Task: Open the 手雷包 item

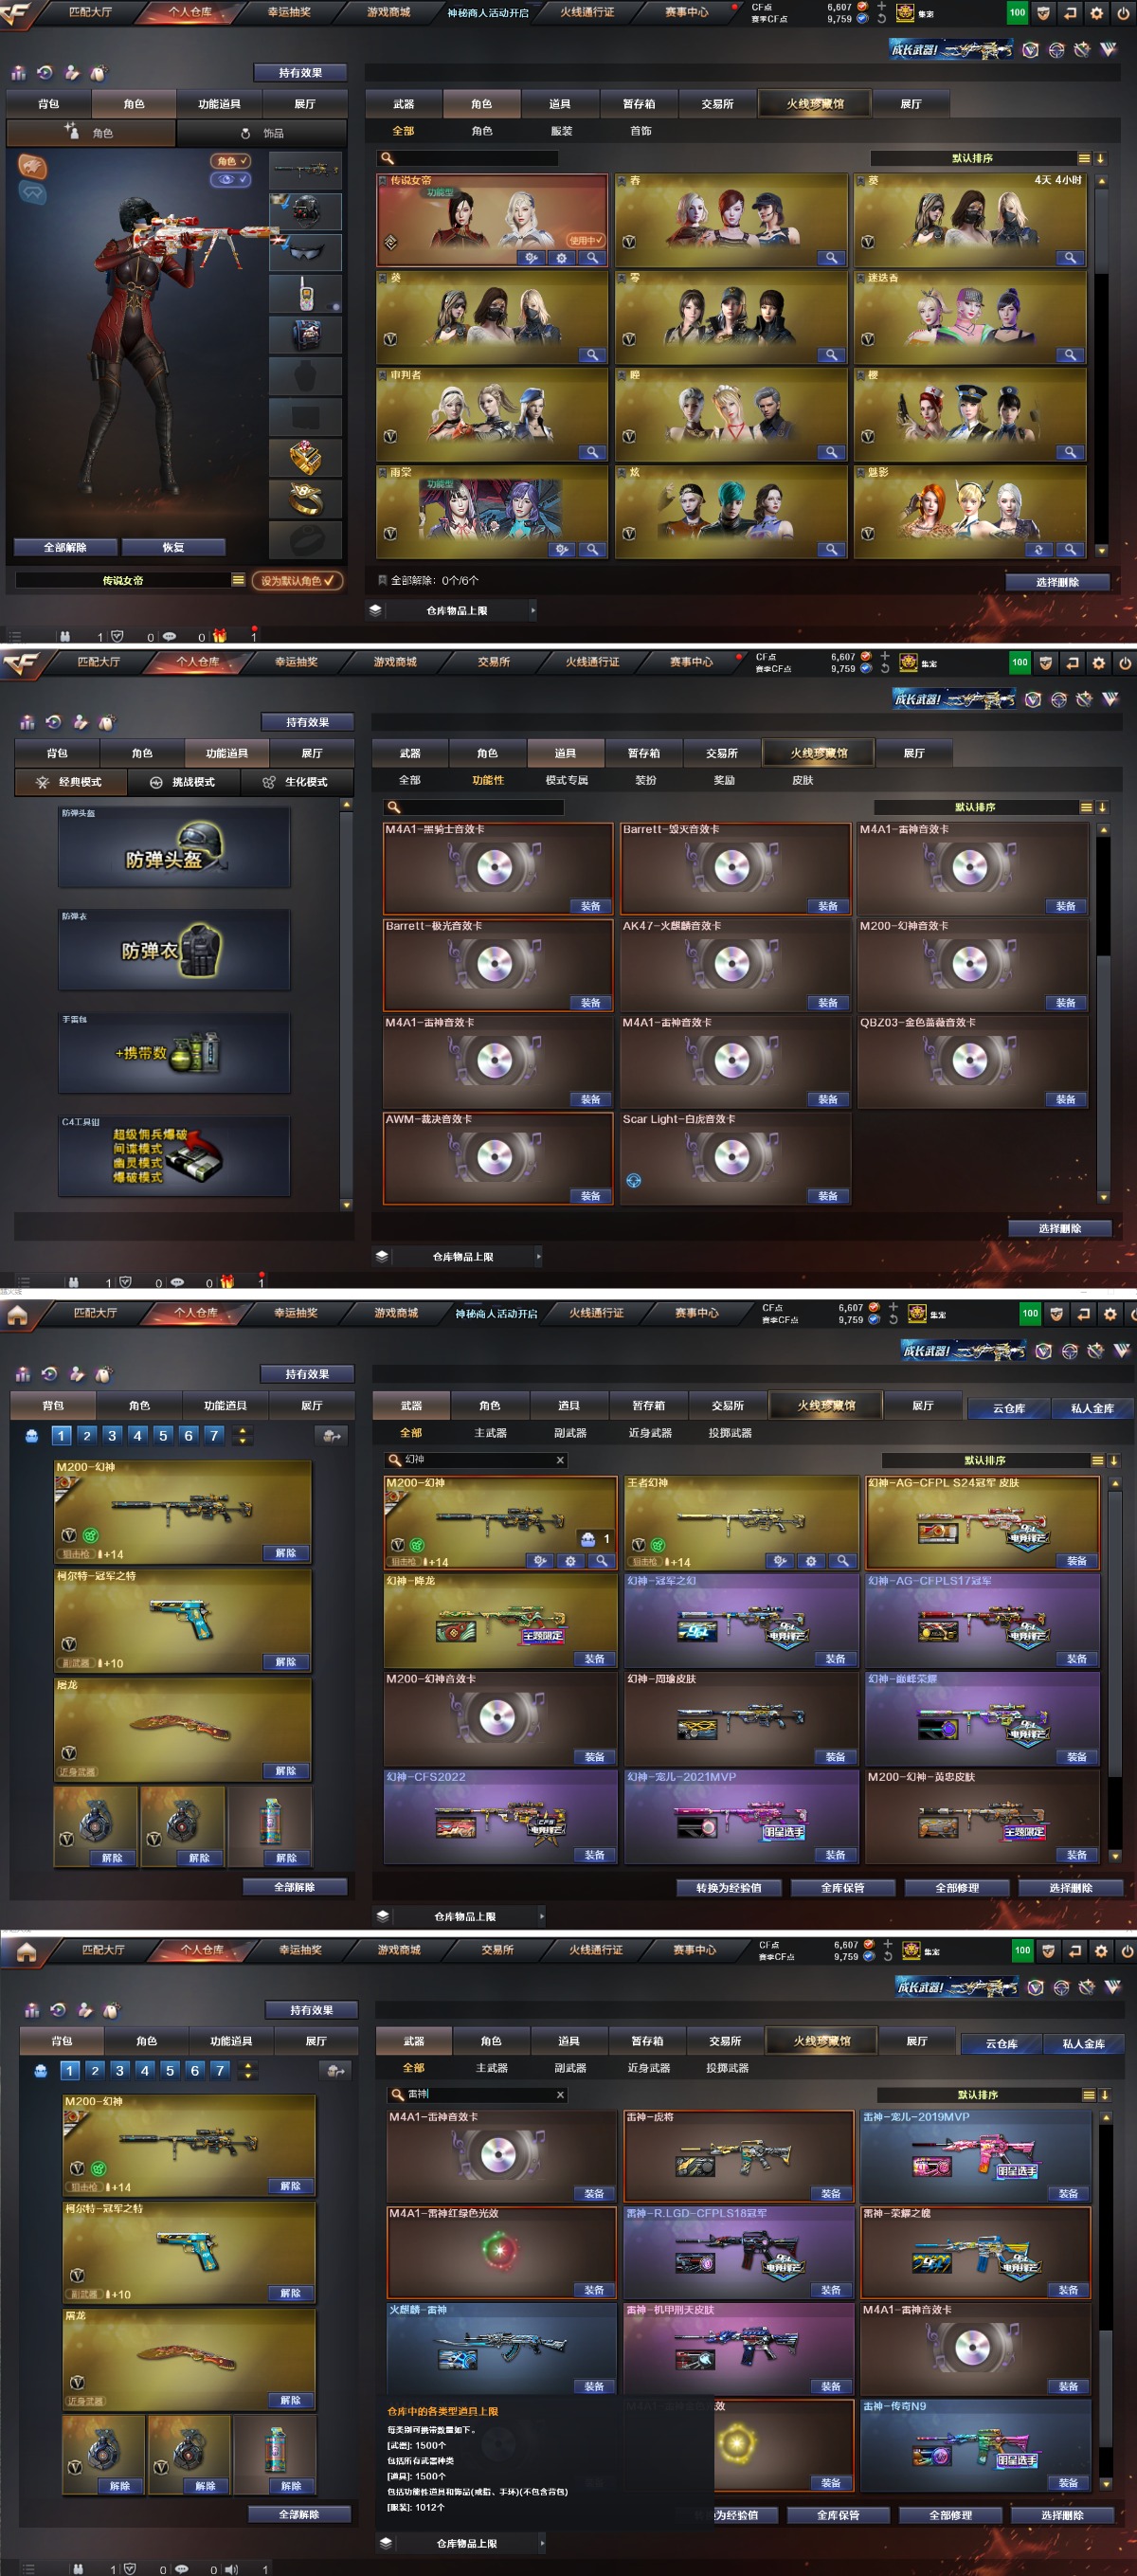Action: pos(175,1054)
